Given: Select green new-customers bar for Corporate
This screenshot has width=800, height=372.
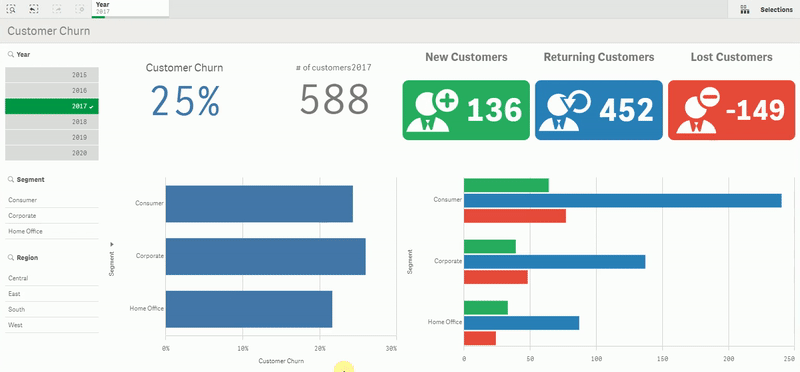Looking at the screenshot, I should [490, 246].
